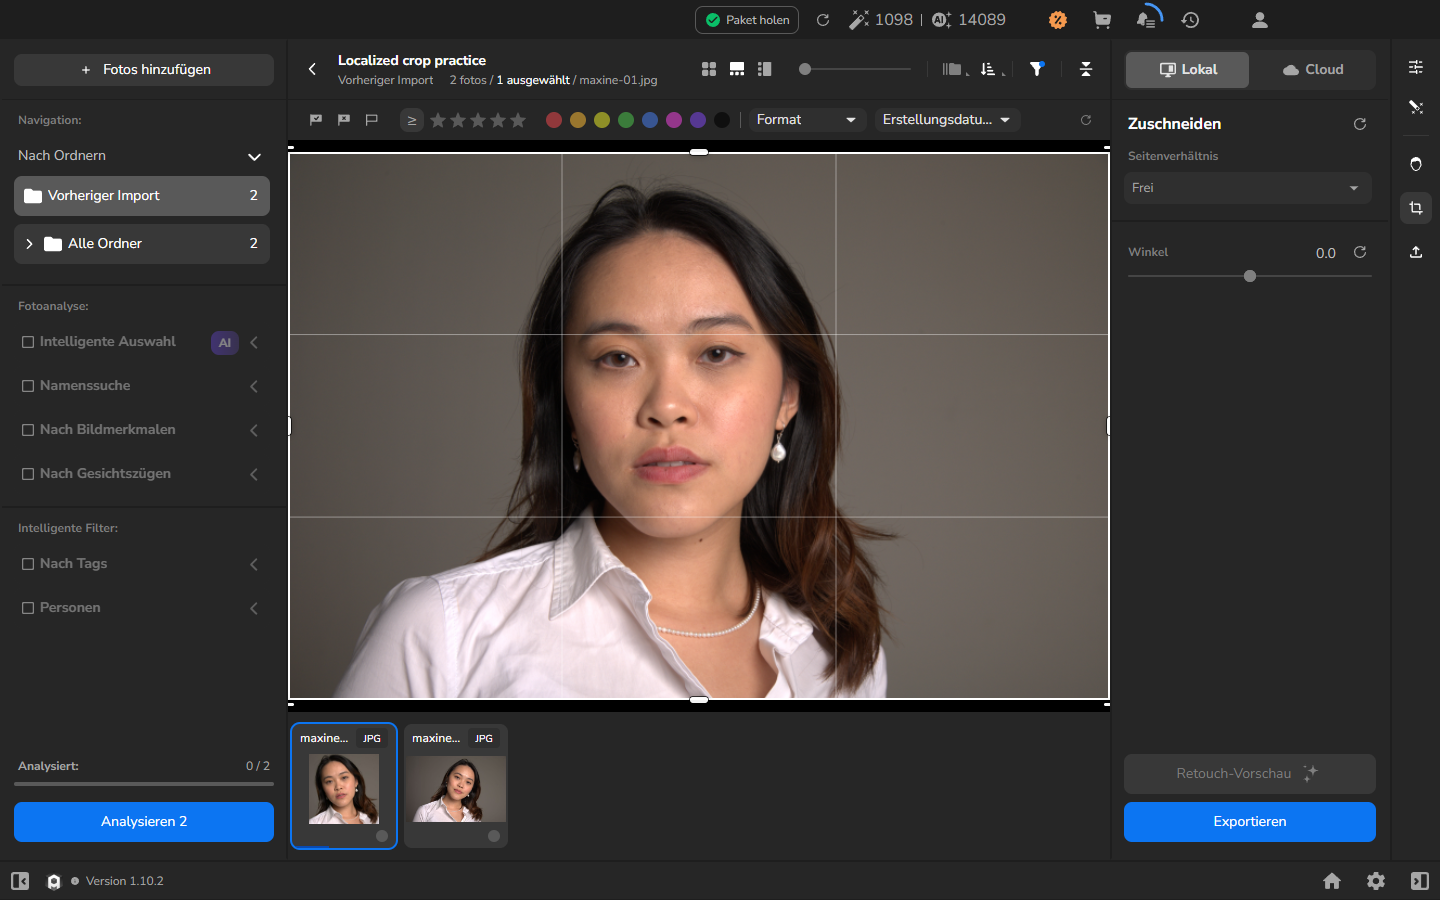Click the Fotos hinzufügen button
The height and width of the screenshot is (900, 1440).
click(144, 70)
